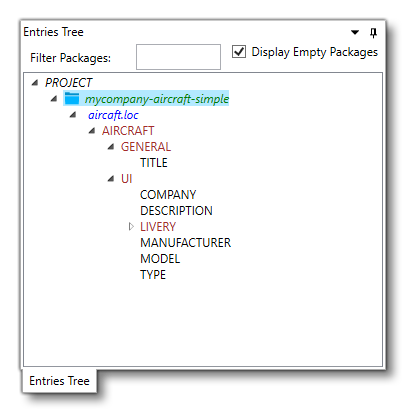Toggle Display Empty Packages checkbox
Image resolution: width=406 pixels, height=413 pixels.
pos(239,52)
